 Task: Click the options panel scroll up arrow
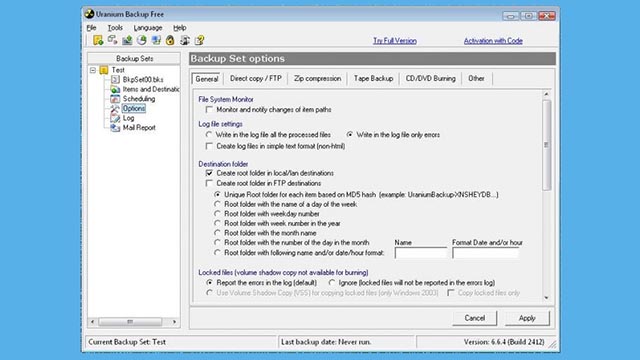click(x=547, y=94)
